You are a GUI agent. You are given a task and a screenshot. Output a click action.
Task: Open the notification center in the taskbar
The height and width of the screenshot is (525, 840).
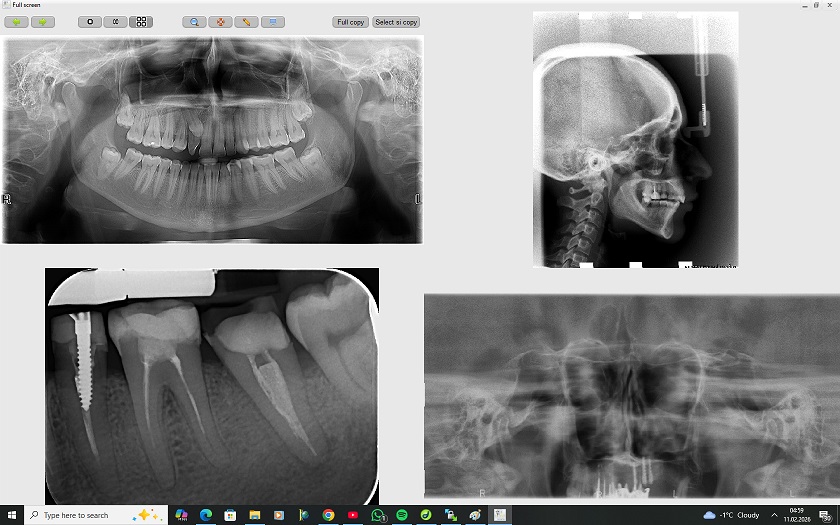coord(825,515)
